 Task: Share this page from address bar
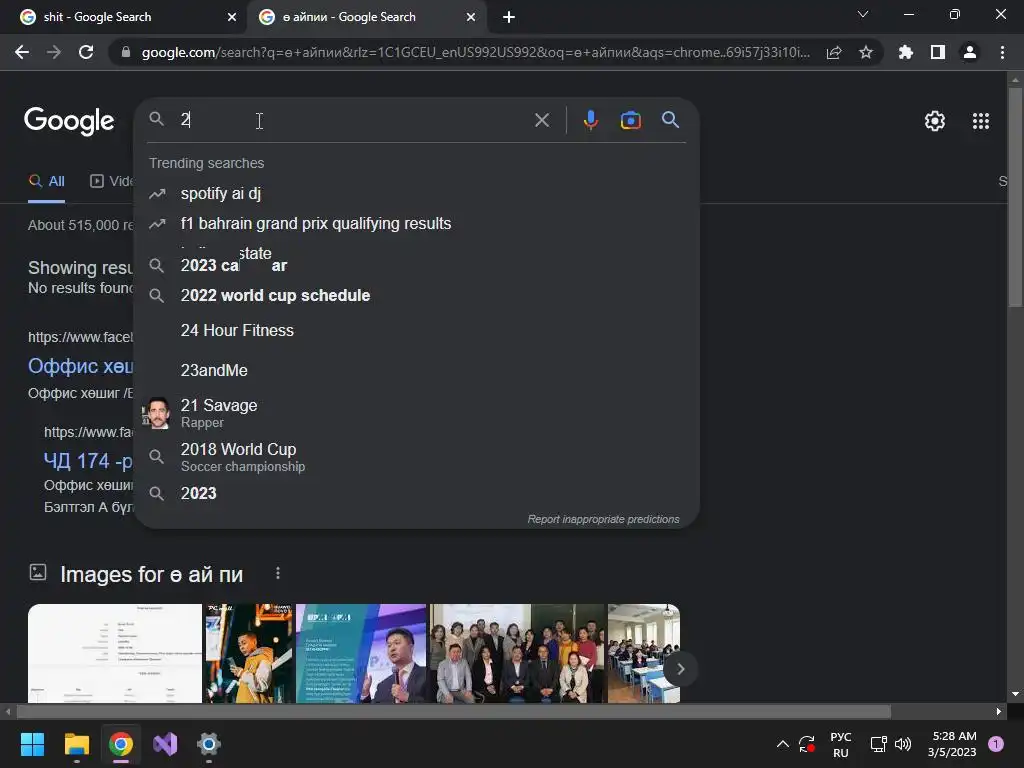click(x=834, y=52)
